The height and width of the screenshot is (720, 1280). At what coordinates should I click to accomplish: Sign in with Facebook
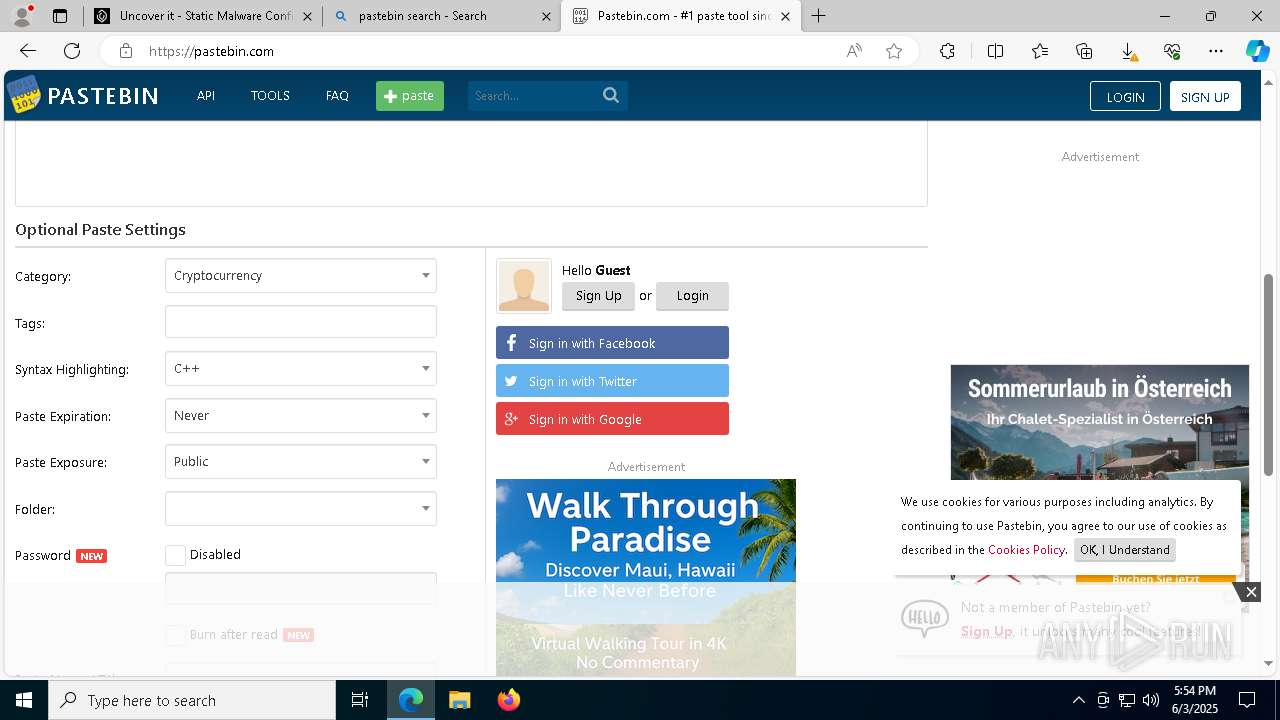click(x=612, y=343)
